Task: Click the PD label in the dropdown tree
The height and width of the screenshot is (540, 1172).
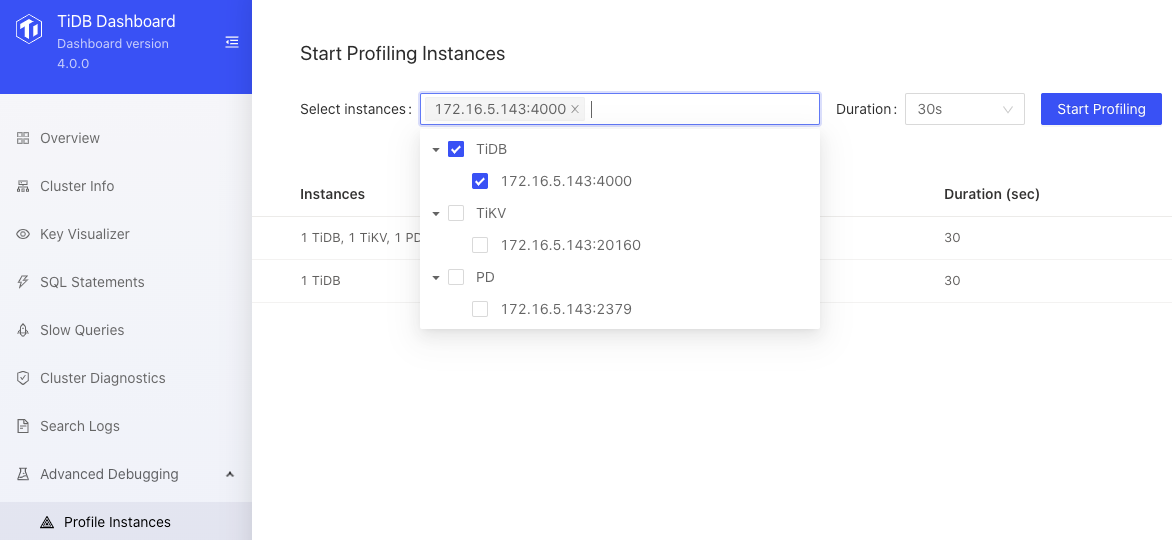Action: coord(485,277)
